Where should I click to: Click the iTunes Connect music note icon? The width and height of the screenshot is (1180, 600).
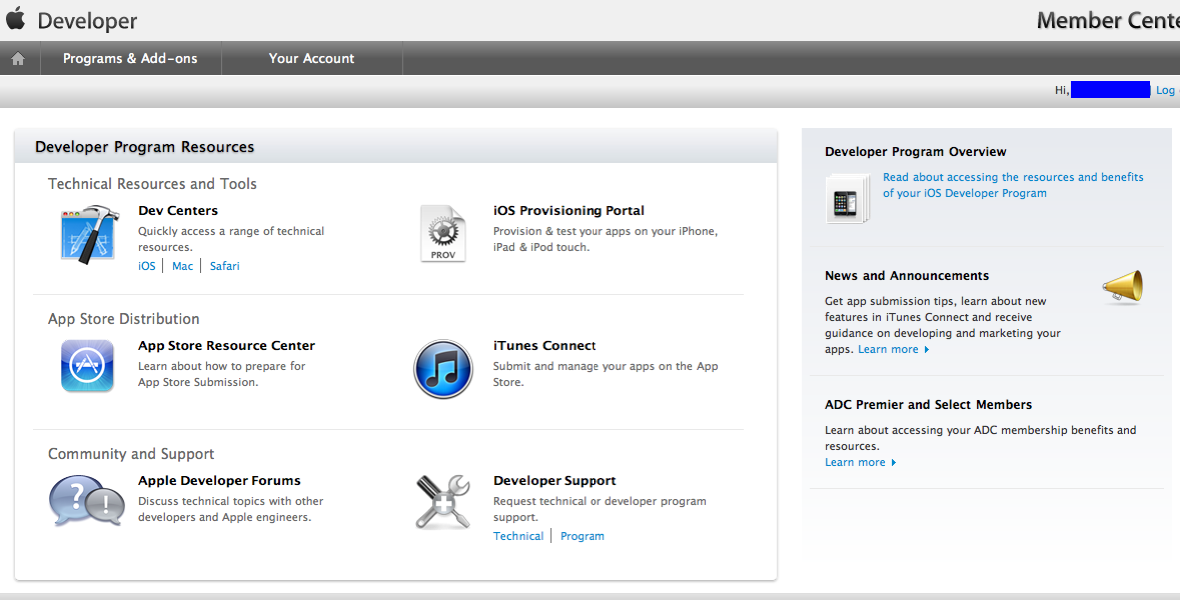pyautogui.click(x=443, y=369)
